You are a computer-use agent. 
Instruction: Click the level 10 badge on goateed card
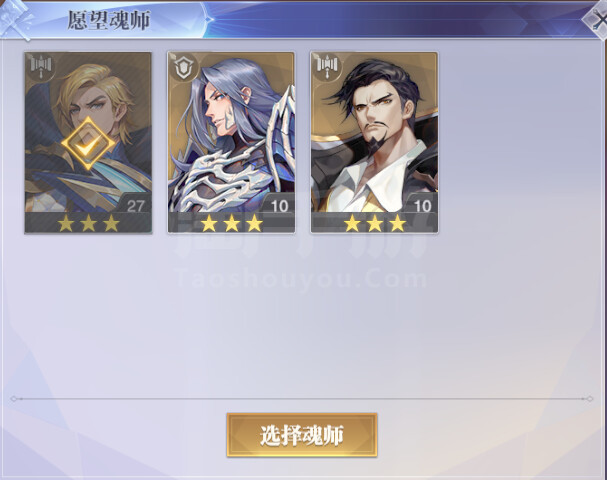pyautogui.click(x=422, y=206)
